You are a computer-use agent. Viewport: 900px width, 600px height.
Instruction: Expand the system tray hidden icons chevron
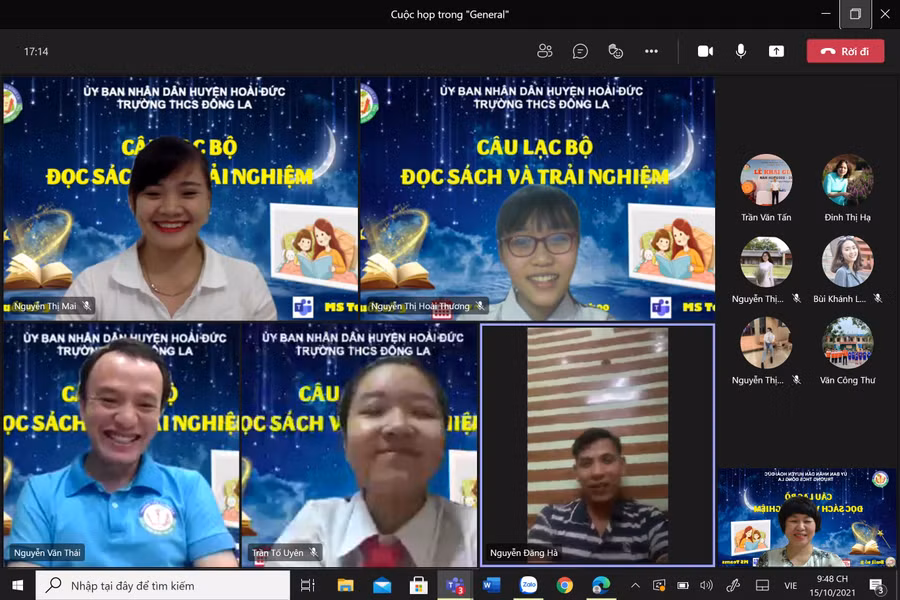[634, 585]
